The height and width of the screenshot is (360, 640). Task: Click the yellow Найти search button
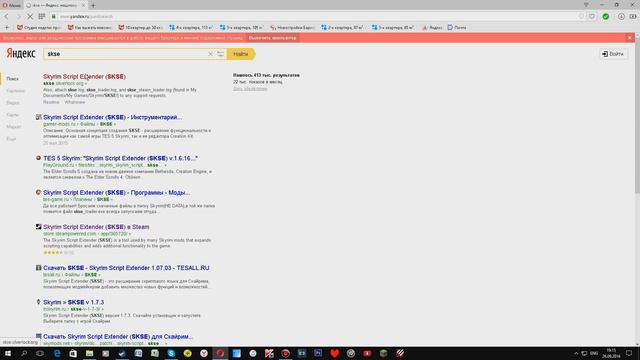(x=241, y=54)
